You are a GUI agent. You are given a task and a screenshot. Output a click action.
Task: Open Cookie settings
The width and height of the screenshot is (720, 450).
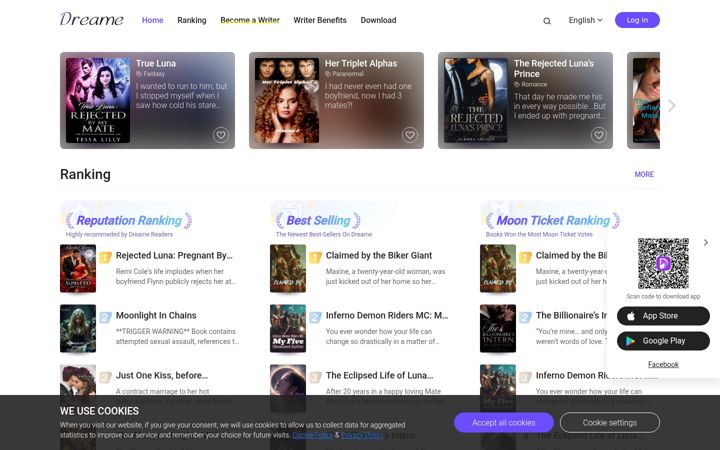(610, 422)
